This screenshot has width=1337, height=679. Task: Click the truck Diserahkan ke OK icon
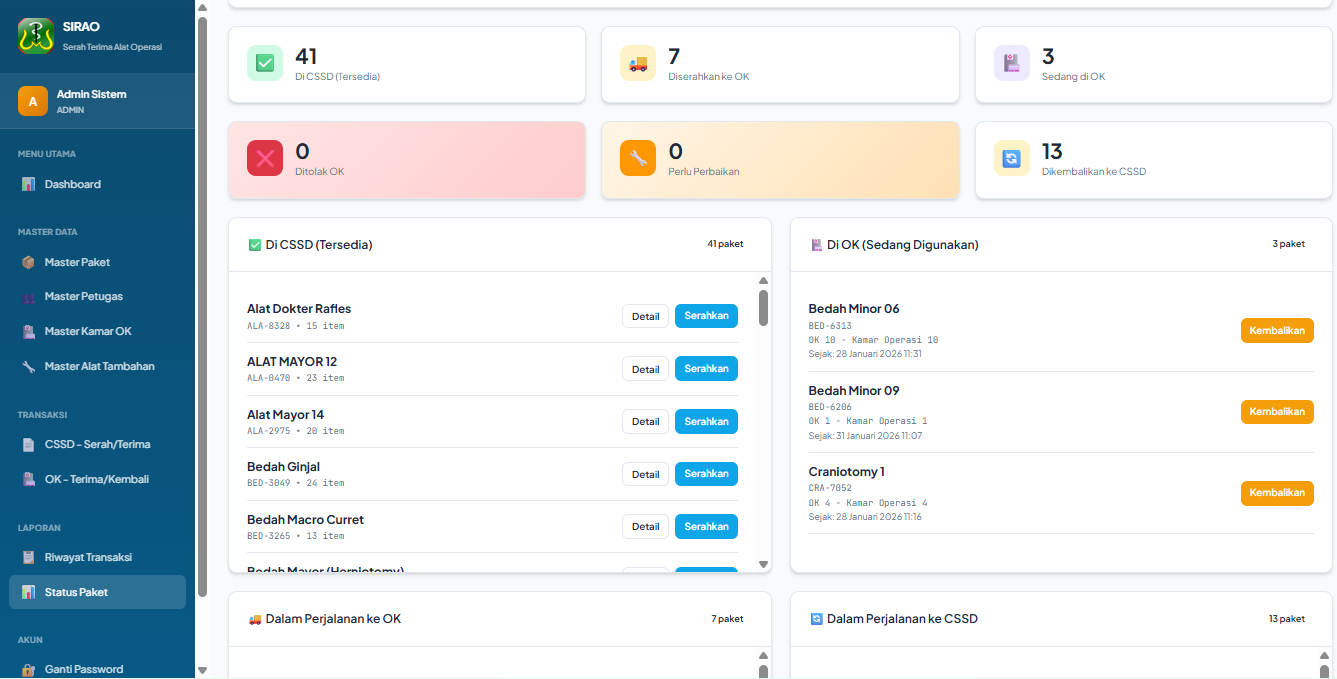point(638,63)
